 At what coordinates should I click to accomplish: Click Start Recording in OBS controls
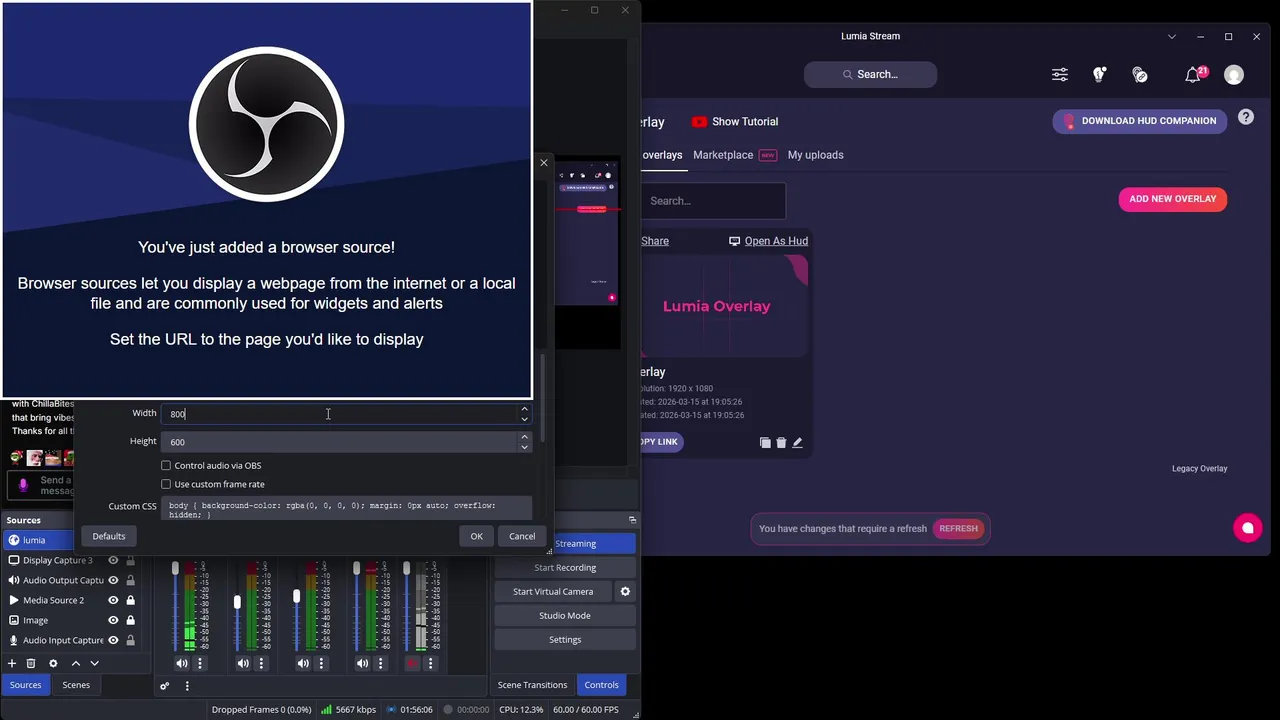click(x=565, y=568)
